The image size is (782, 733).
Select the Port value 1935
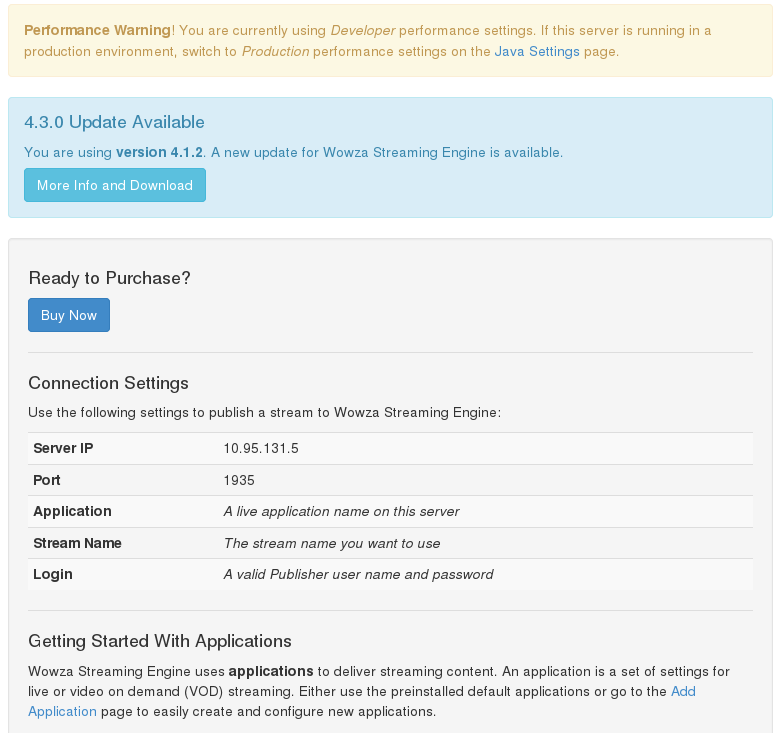(x=239, y=480)
